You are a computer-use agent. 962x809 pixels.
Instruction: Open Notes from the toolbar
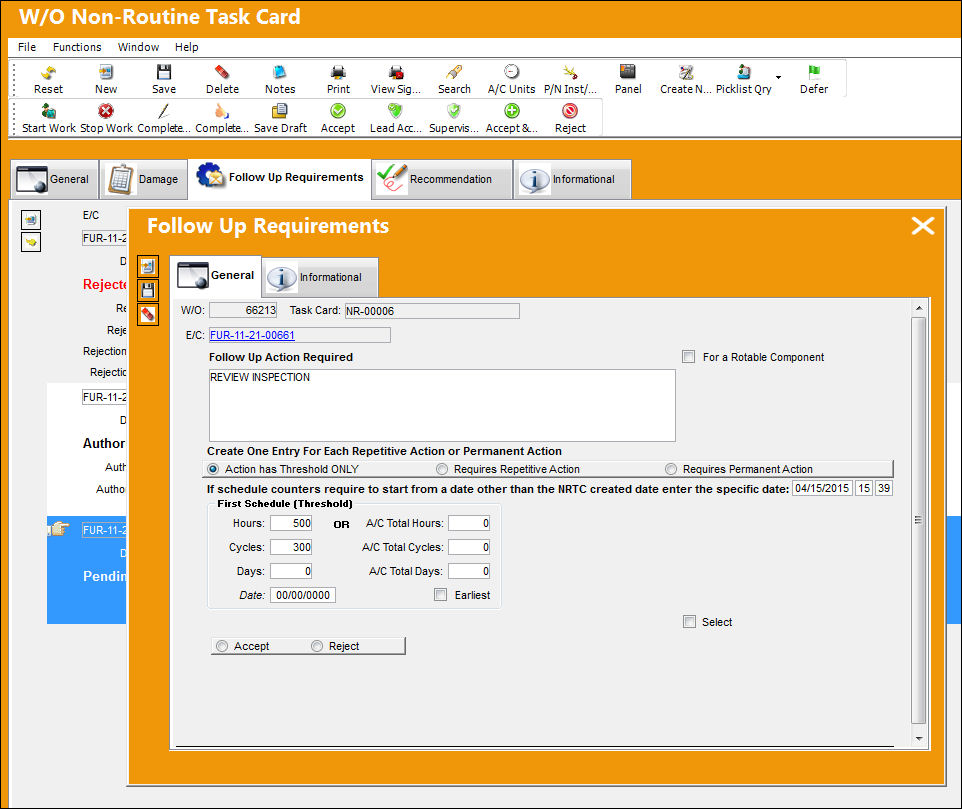pos(280,73)
